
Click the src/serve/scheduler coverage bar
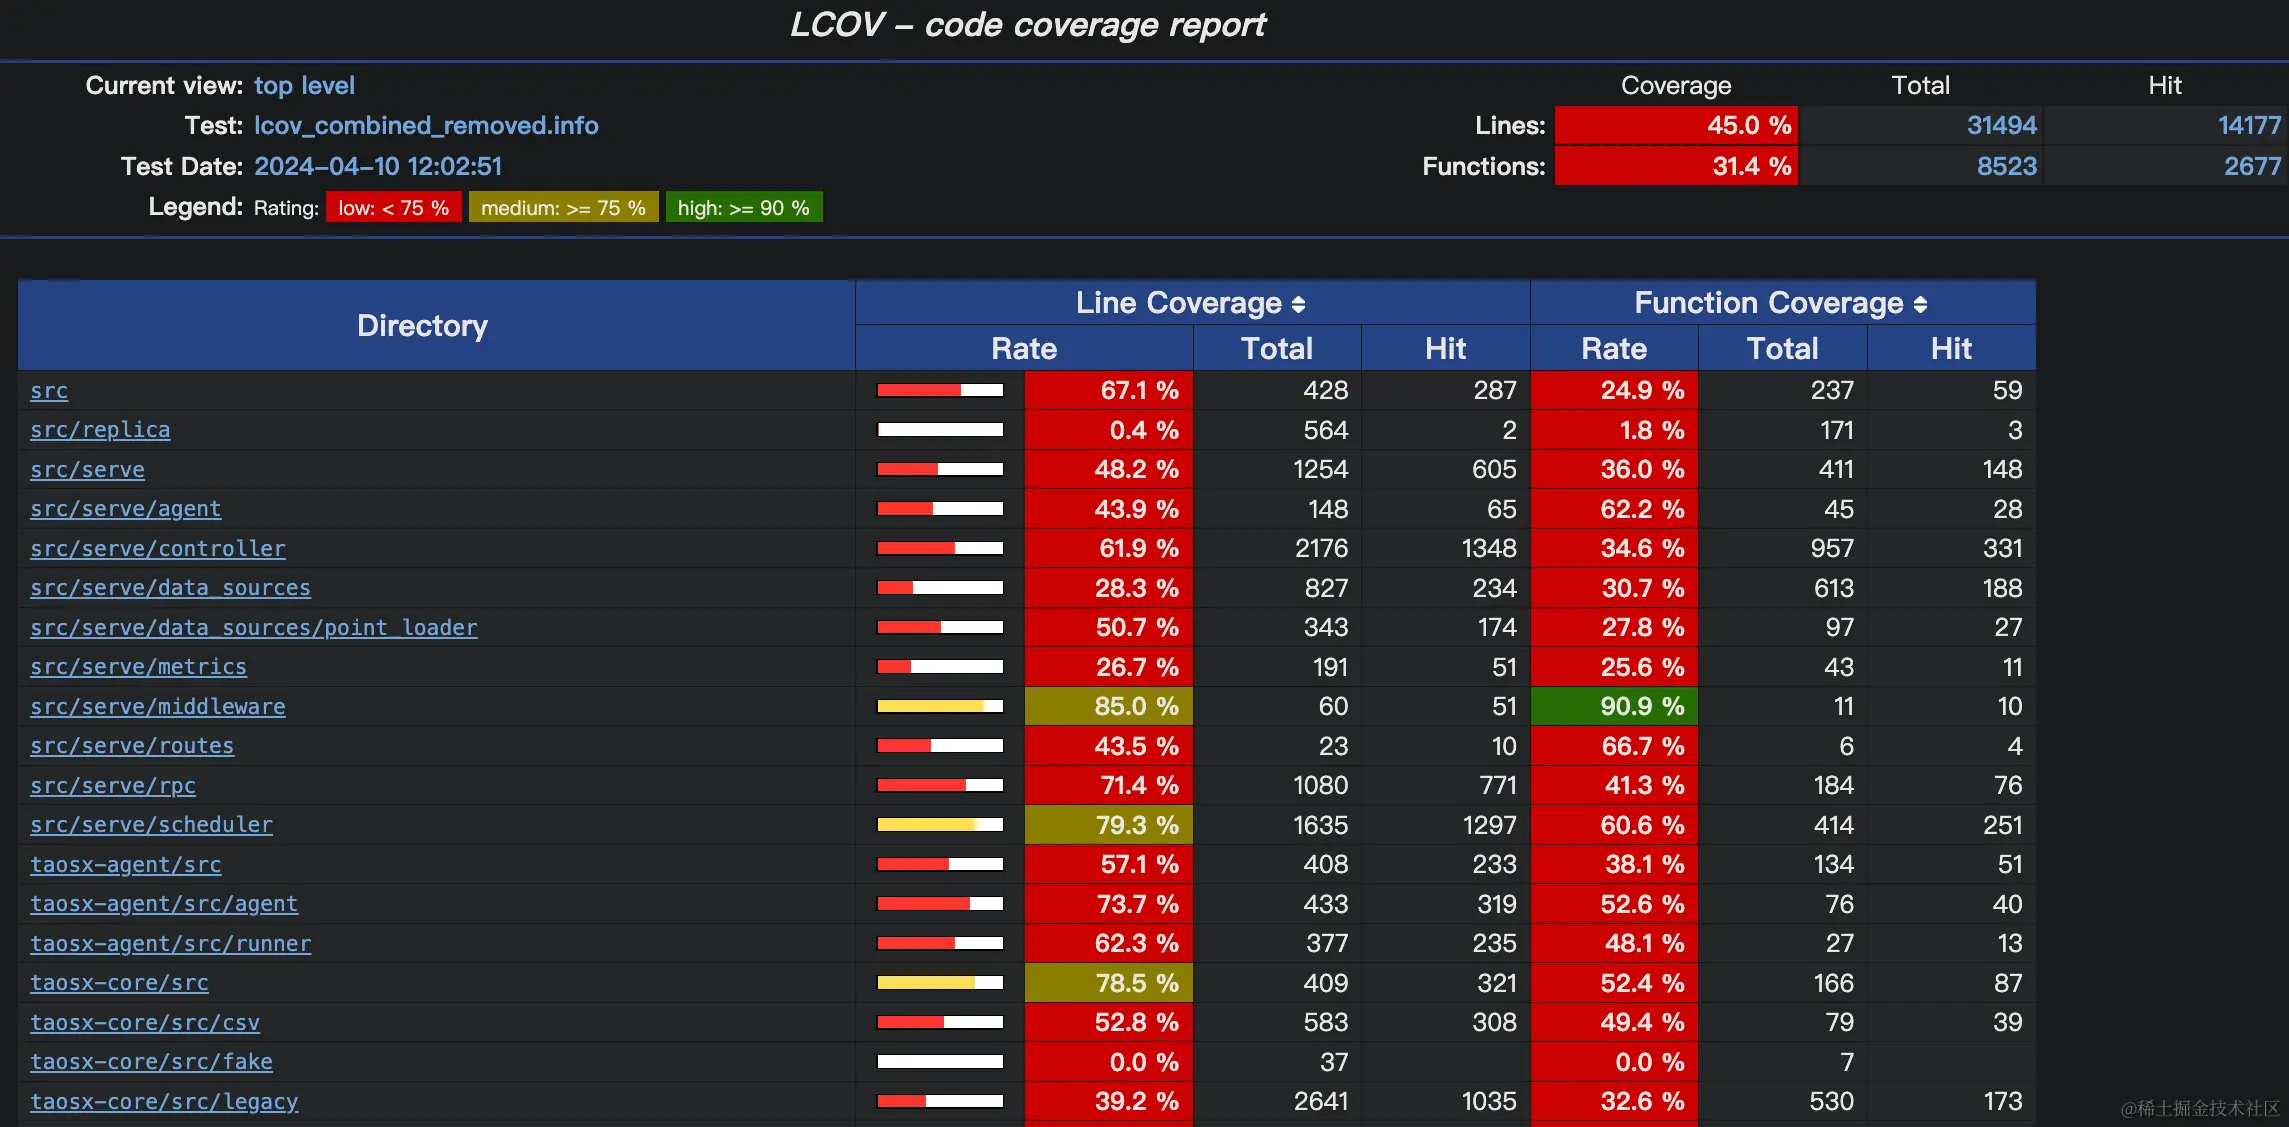(x=940, y=825)
